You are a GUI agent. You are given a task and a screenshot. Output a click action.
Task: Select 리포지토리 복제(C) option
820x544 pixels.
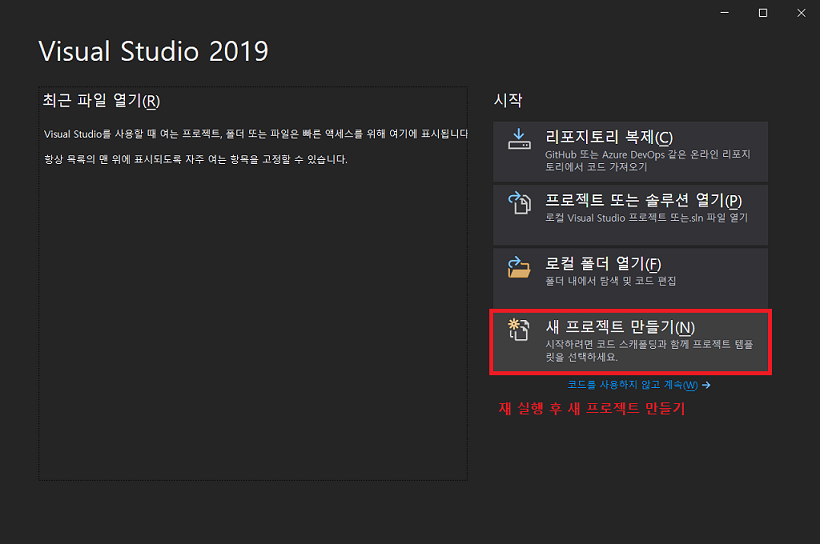[x=630, y=152]
